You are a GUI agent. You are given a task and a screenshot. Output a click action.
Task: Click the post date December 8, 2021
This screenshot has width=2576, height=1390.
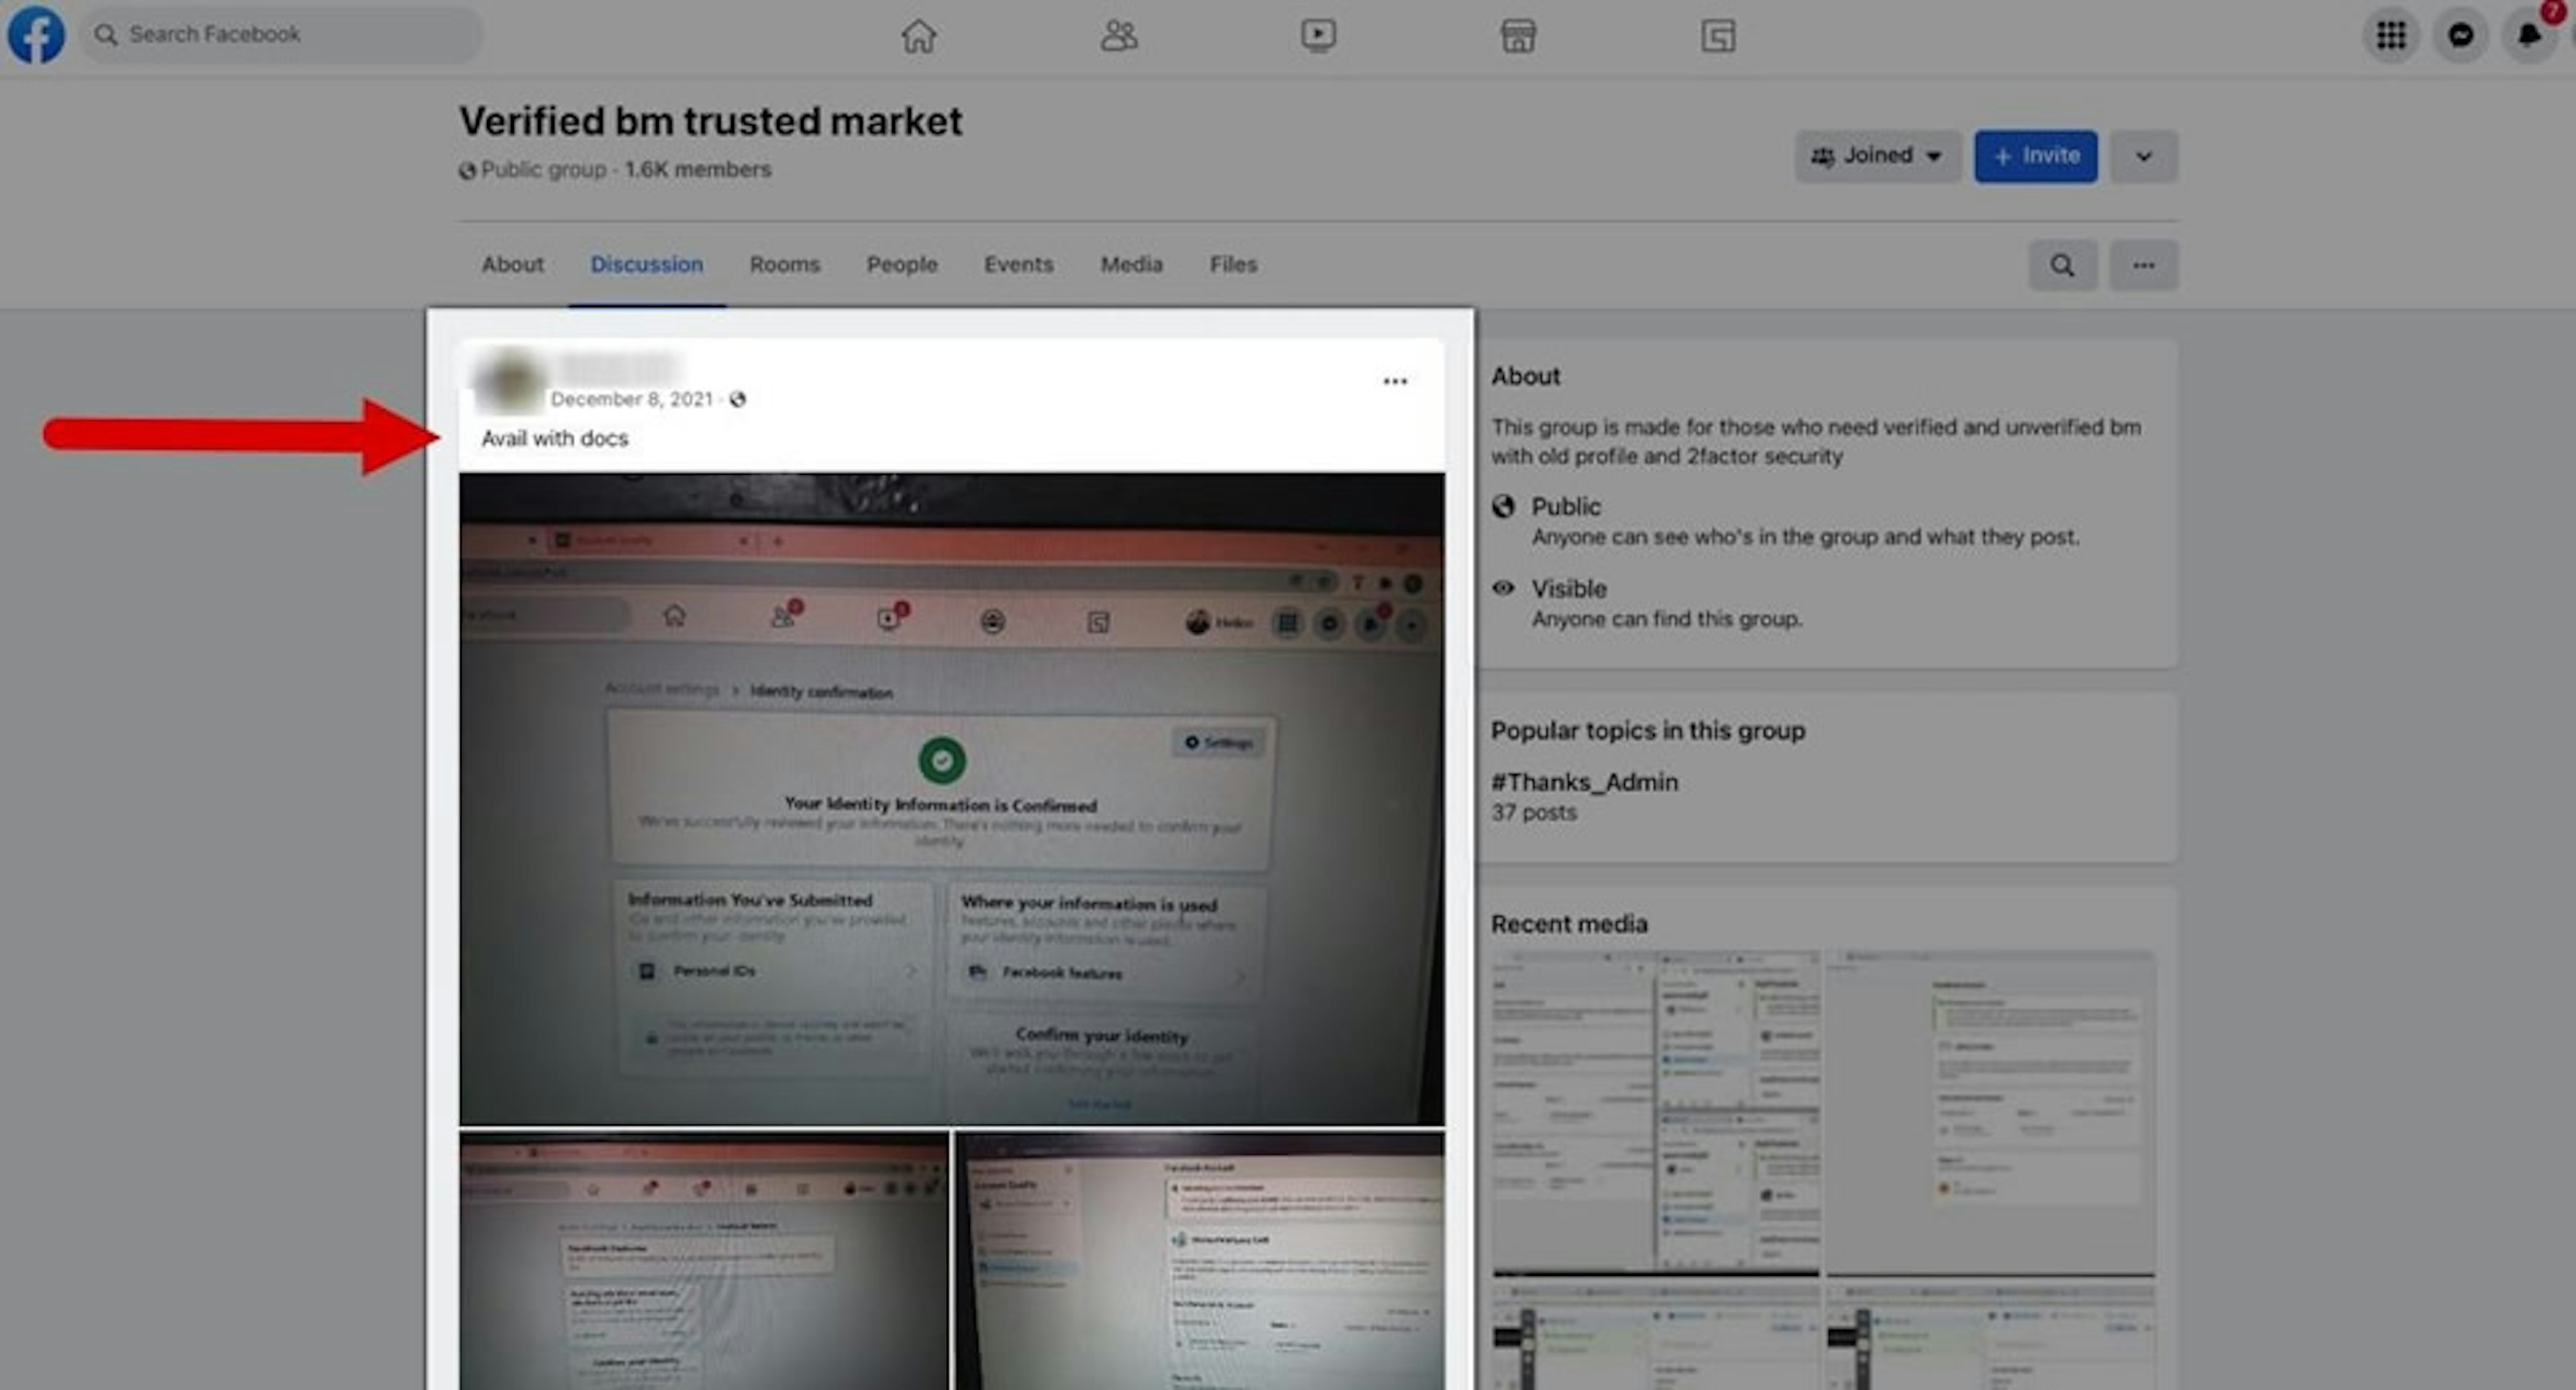(x=632, y=399)
